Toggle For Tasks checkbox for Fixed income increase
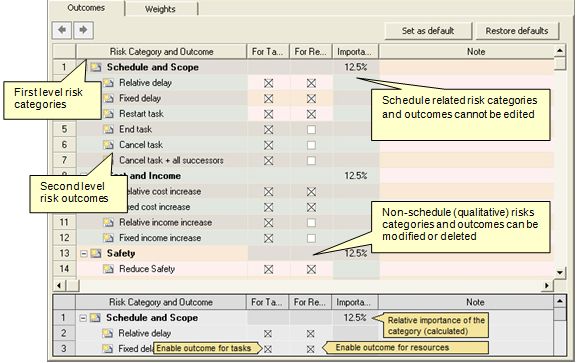Screen dimensions: 577x363 click(269, 238)
